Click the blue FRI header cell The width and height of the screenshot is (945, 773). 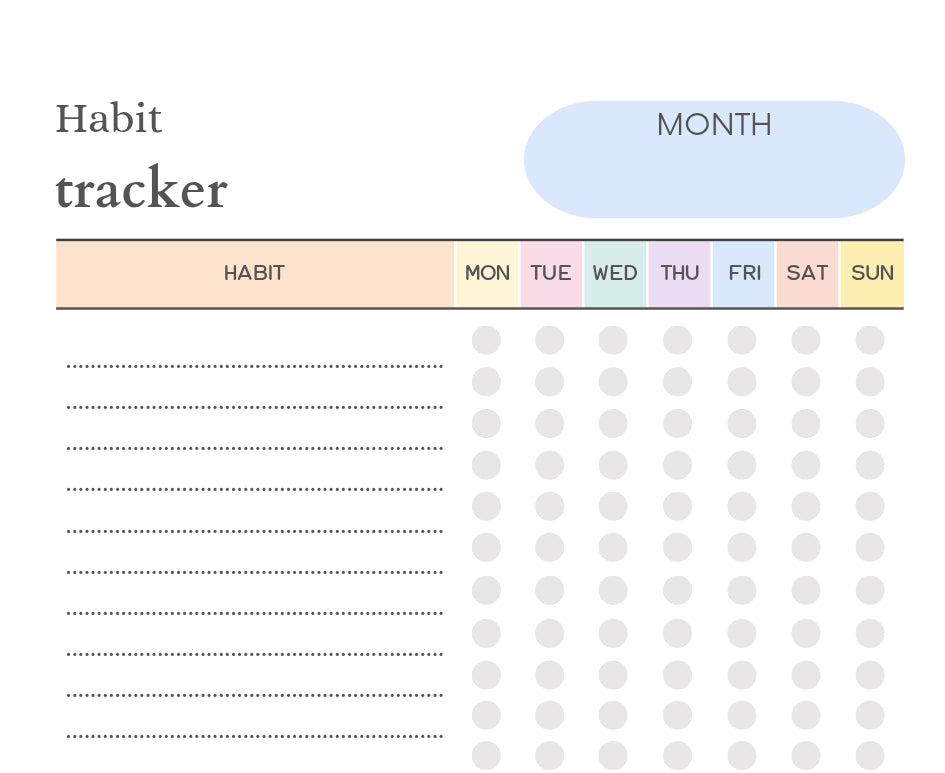[744, 273]
